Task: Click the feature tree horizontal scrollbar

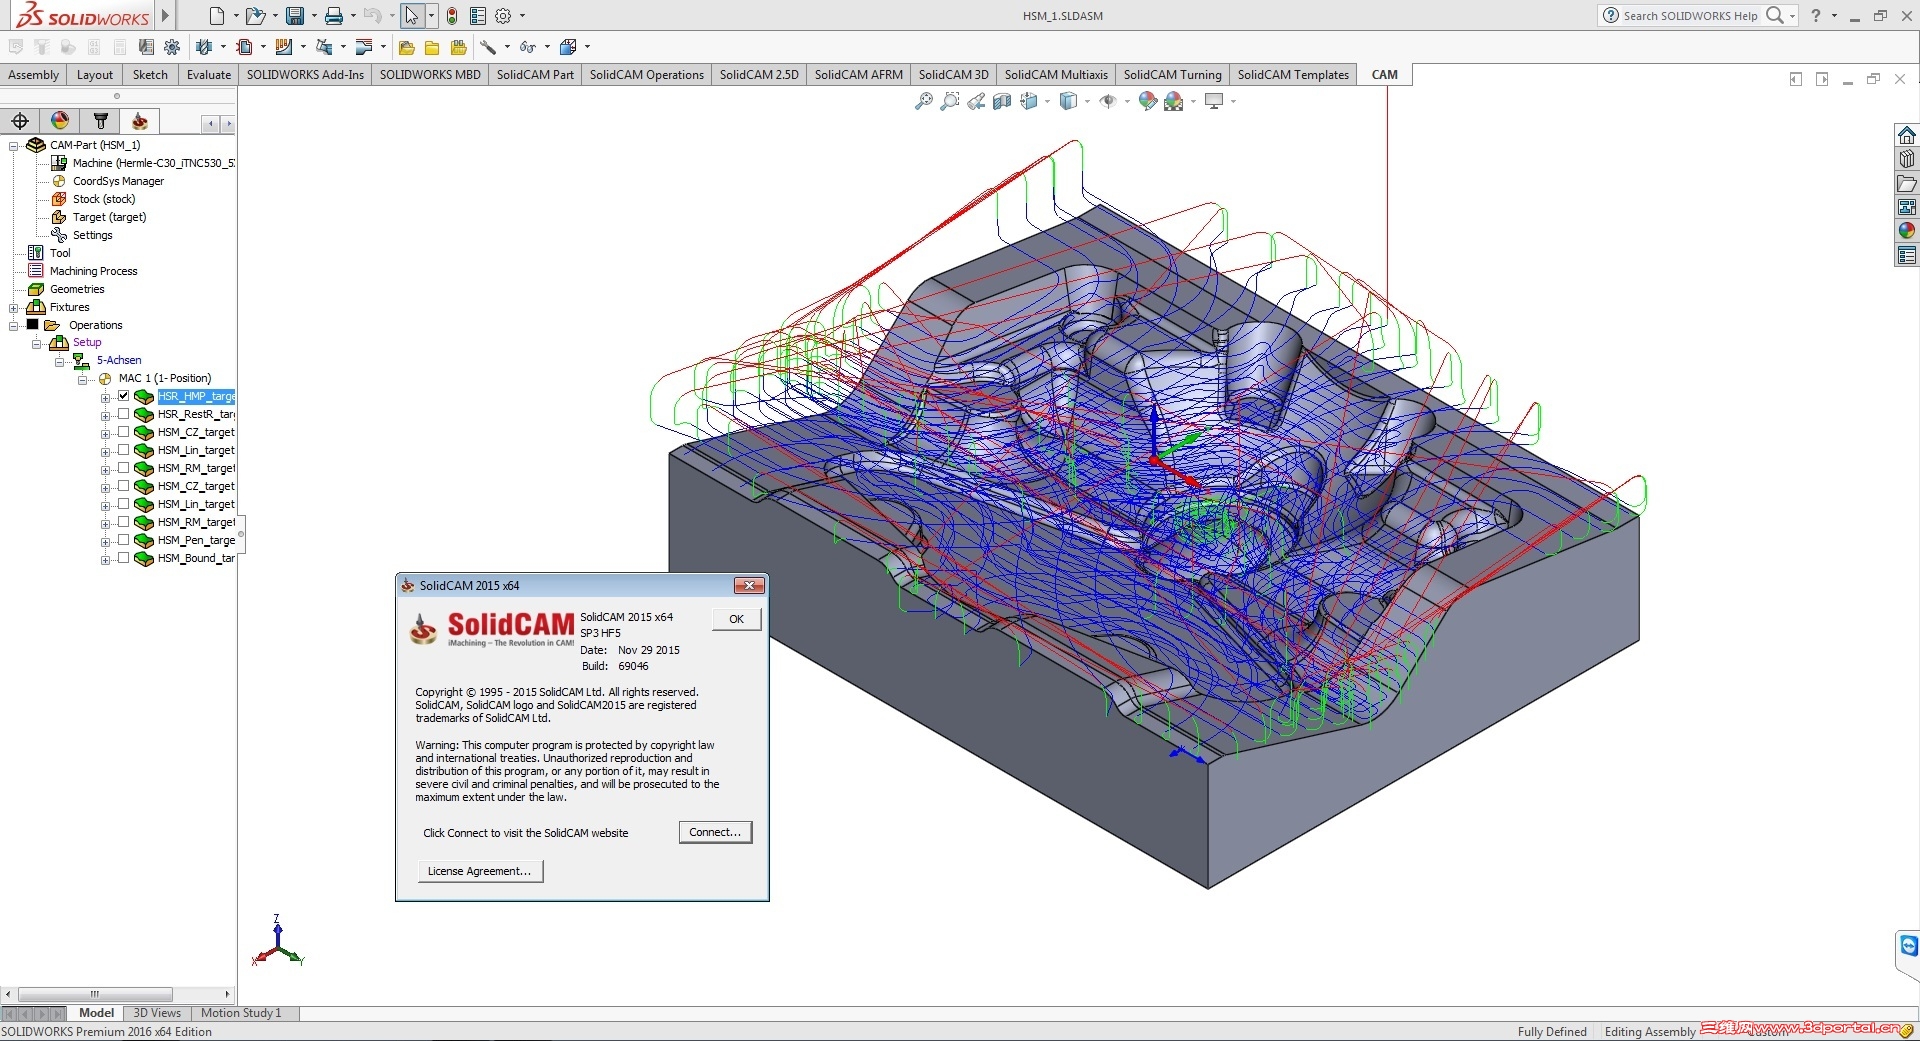Action: tap(95, 994)
